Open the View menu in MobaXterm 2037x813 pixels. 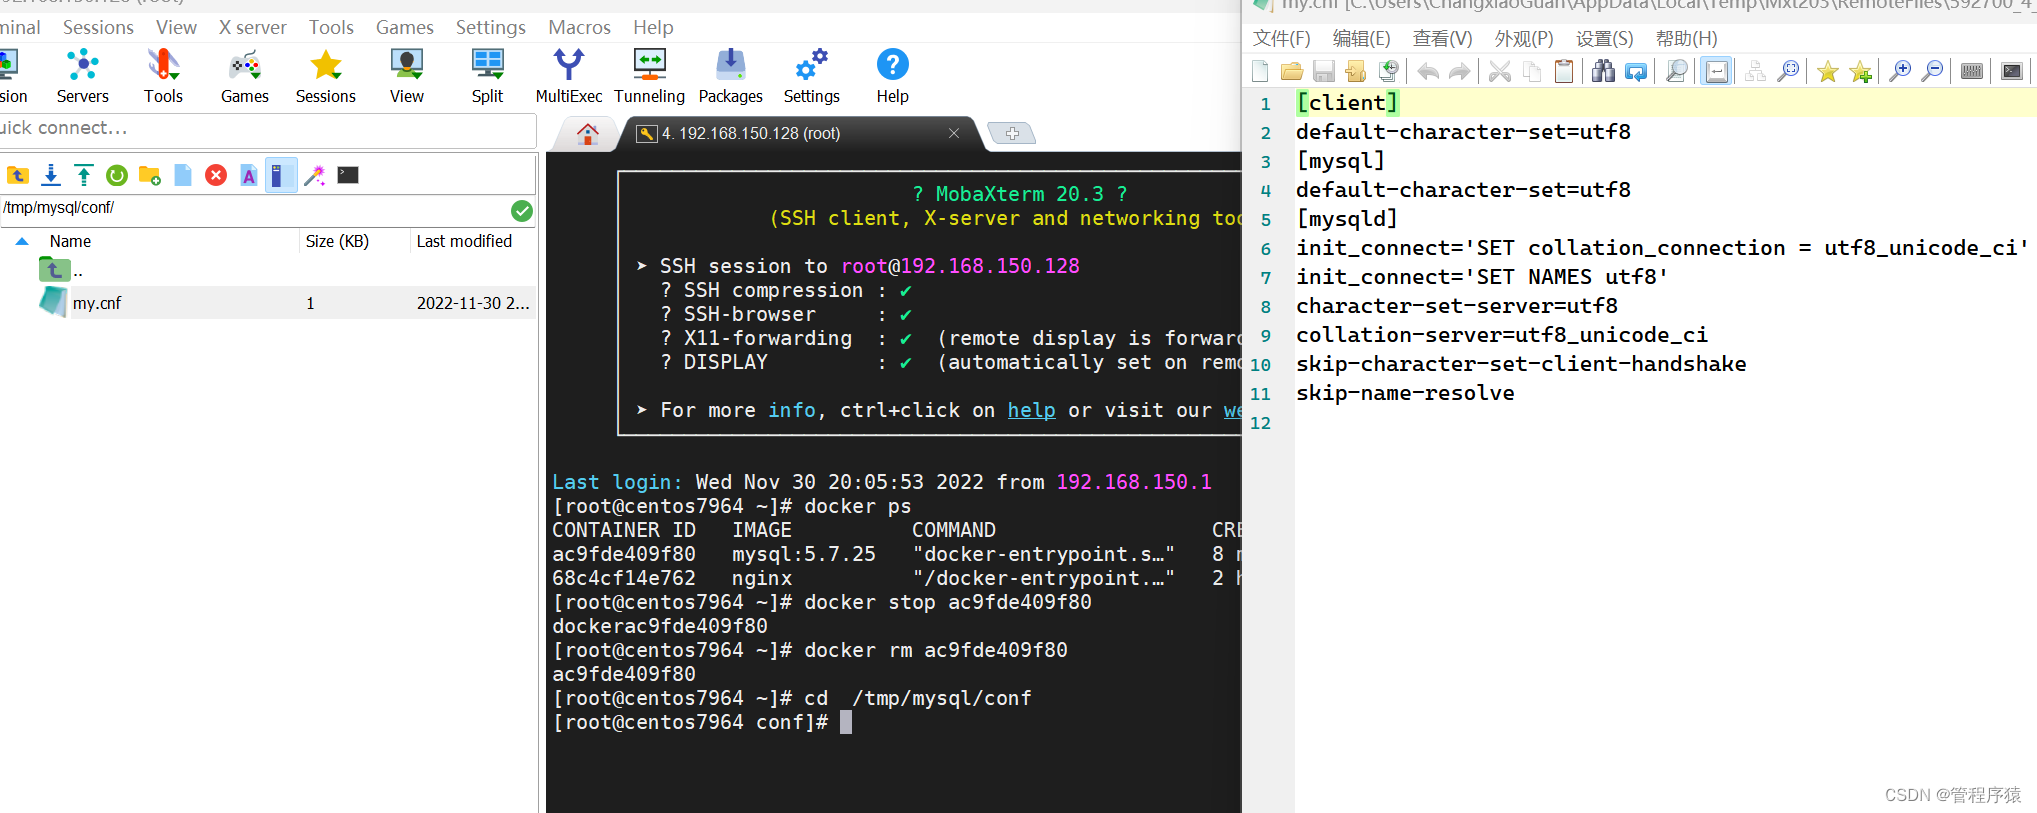click(x=176, y=28)
